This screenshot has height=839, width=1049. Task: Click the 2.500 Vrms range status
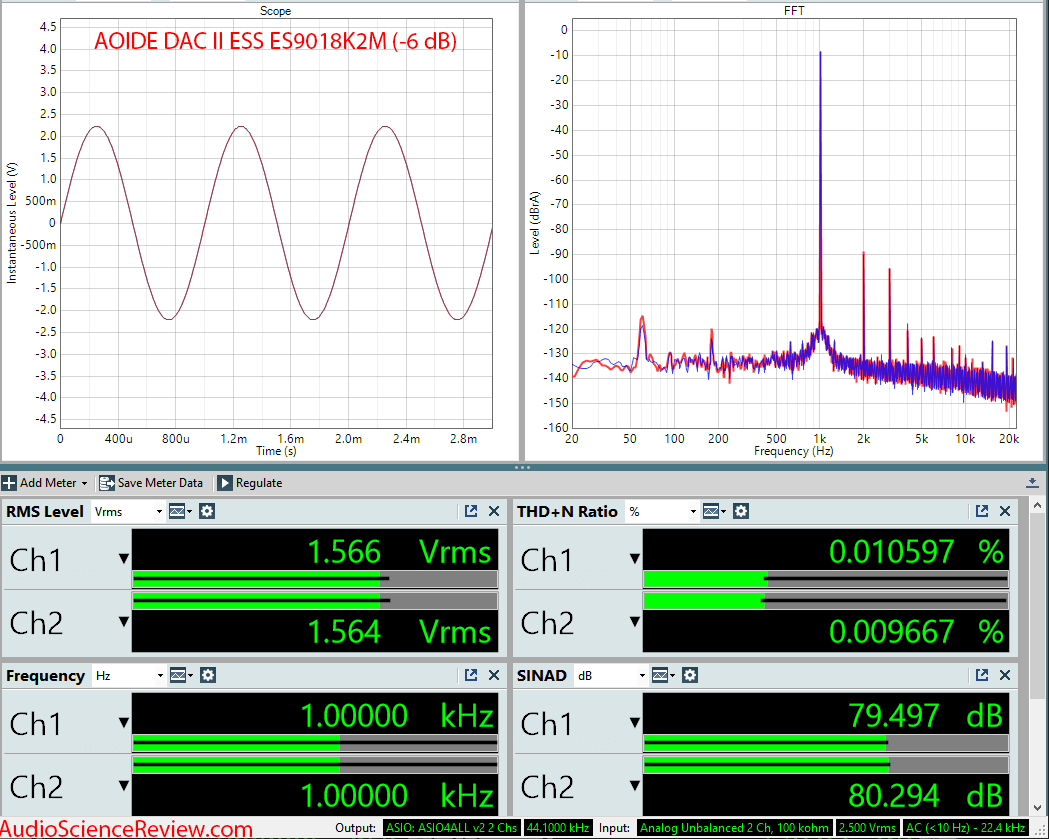point(867,828)
